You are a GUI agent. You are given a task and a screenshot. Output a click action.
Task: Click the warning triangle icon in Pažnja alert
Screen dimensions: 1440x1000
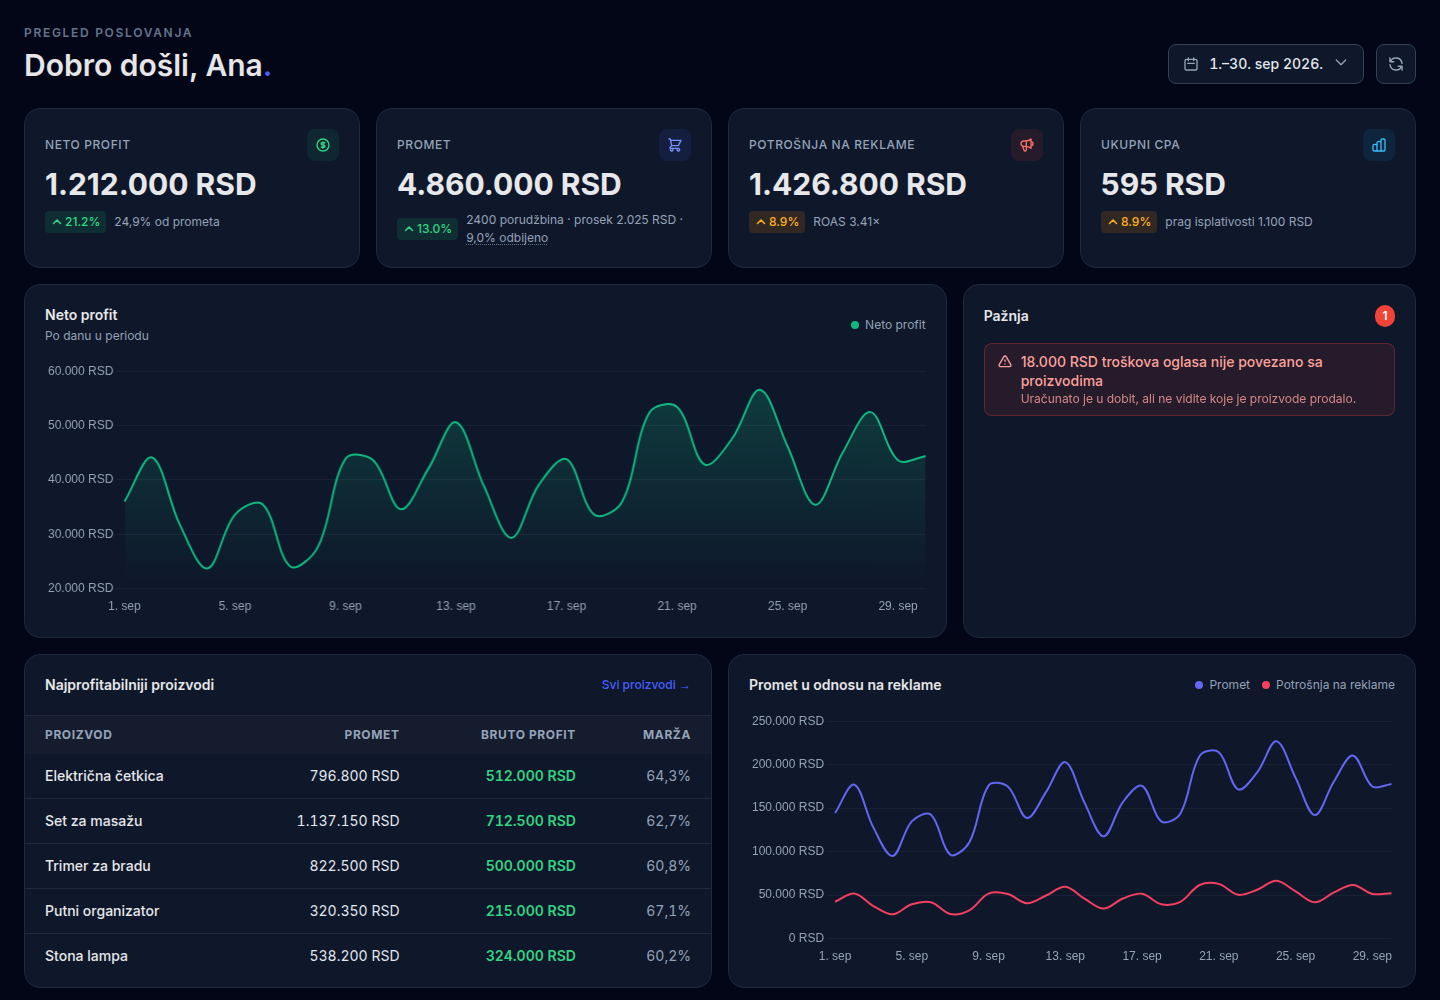[x=1005, y=362]
